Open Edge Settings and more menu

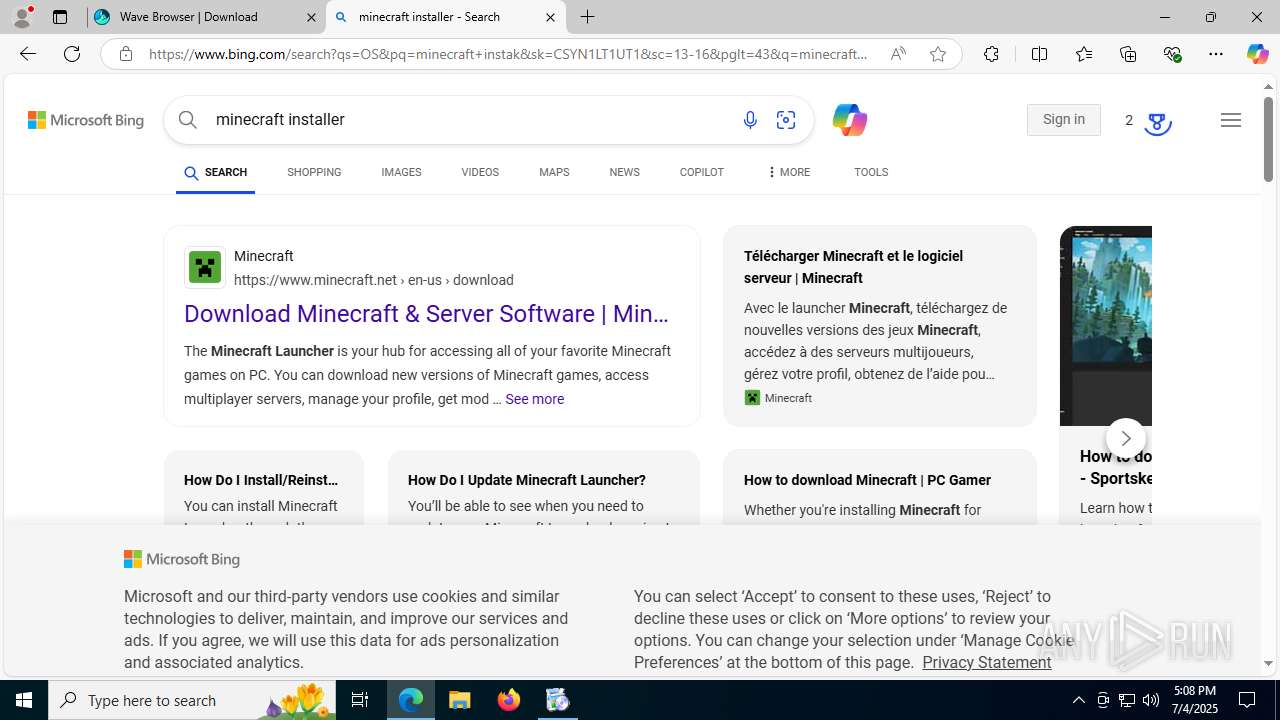click(x=1216, y=54)
